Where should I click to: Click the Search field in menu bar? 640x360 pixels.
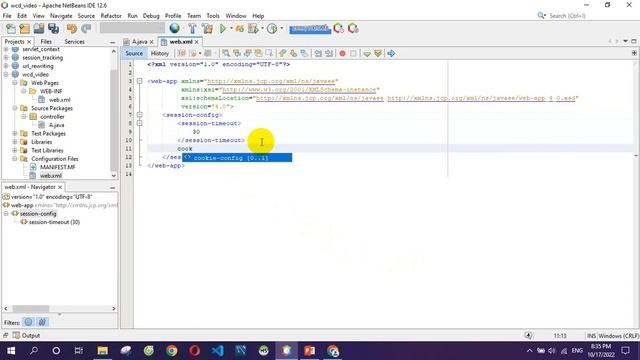[x=567, y=16]
